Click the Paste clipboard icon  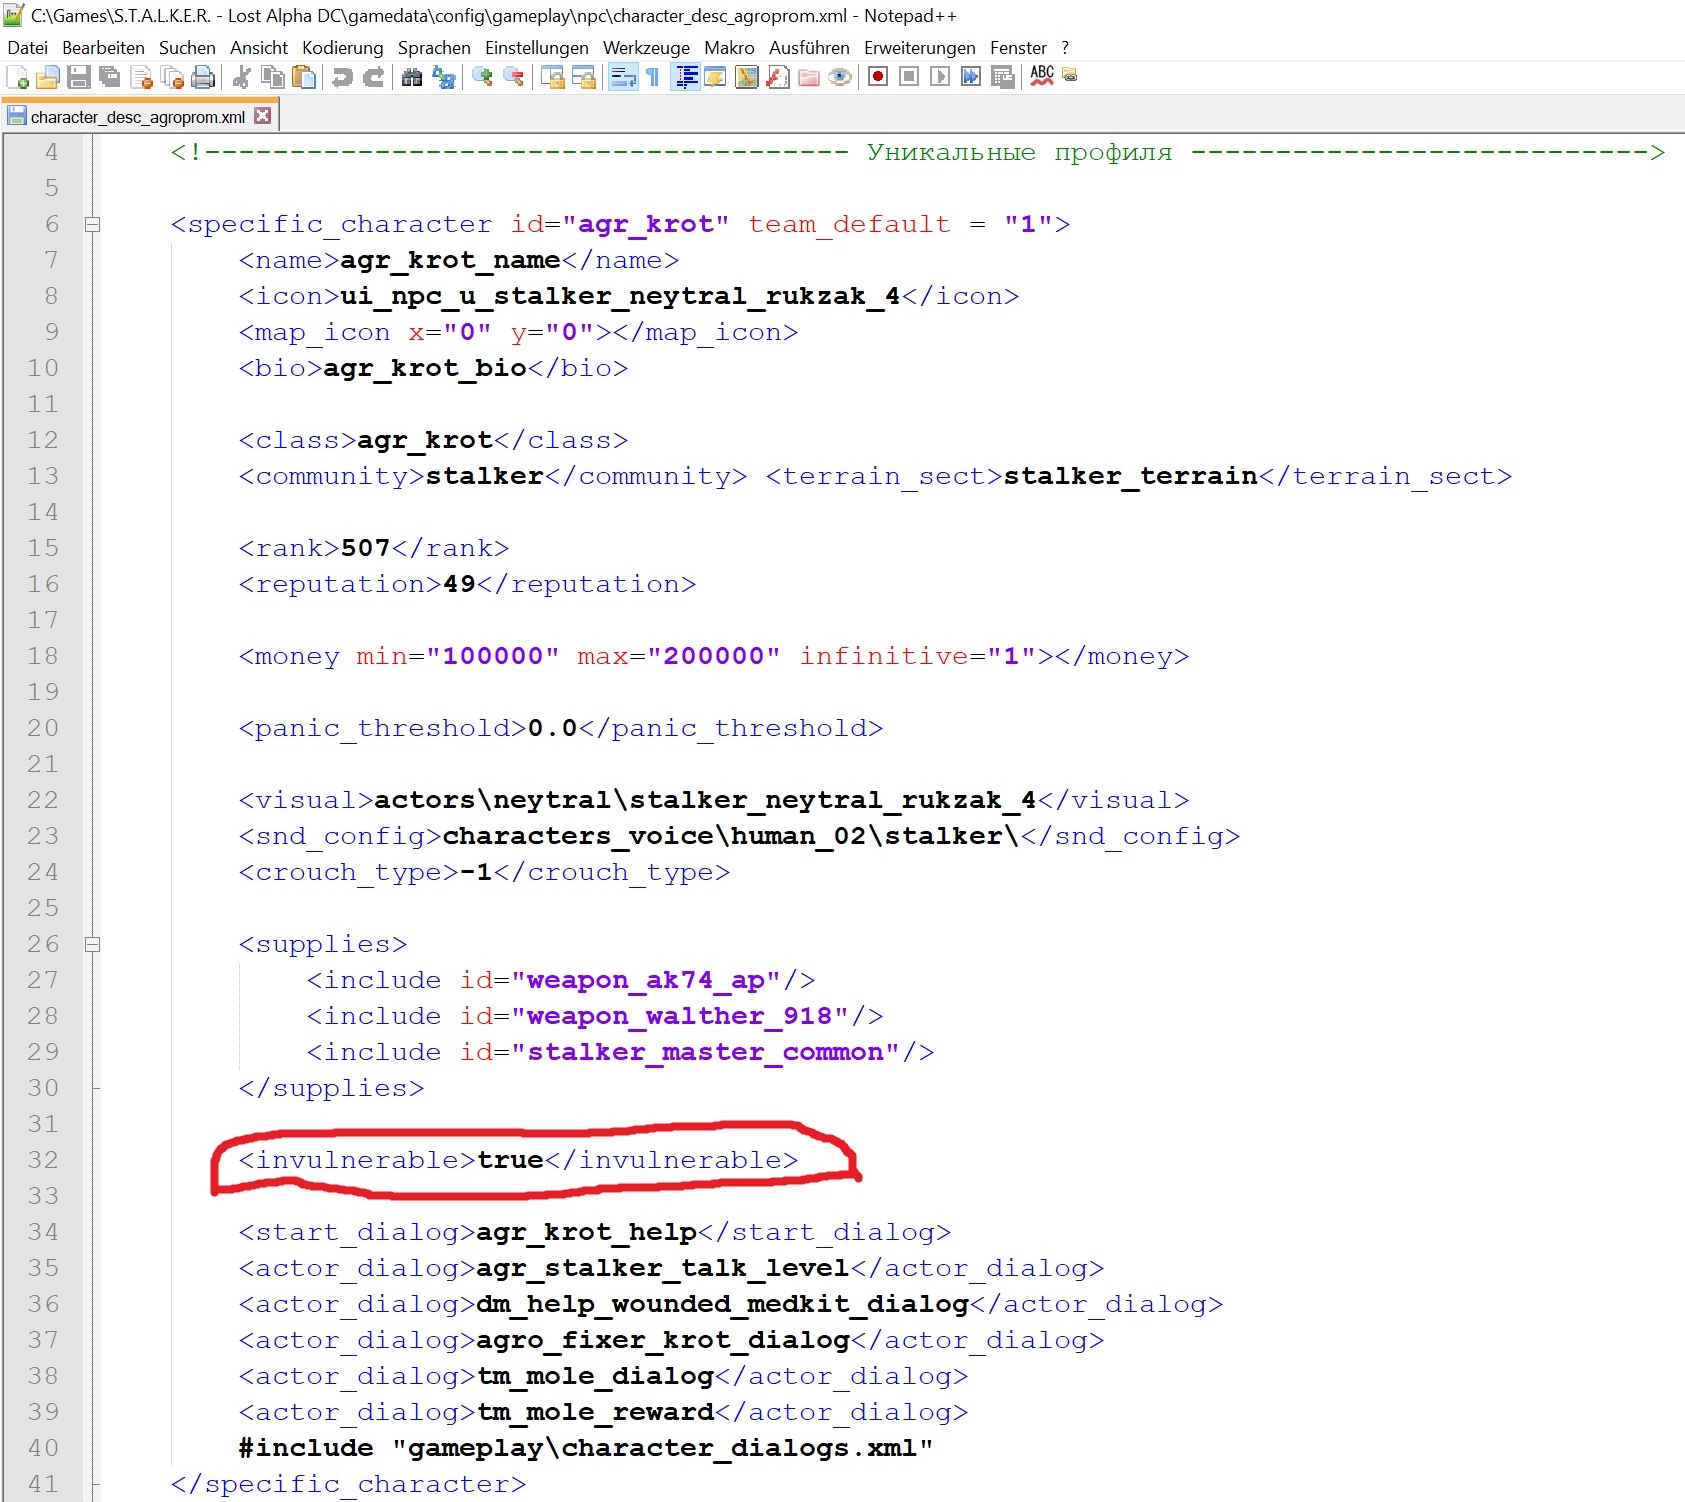pos(303,77)
